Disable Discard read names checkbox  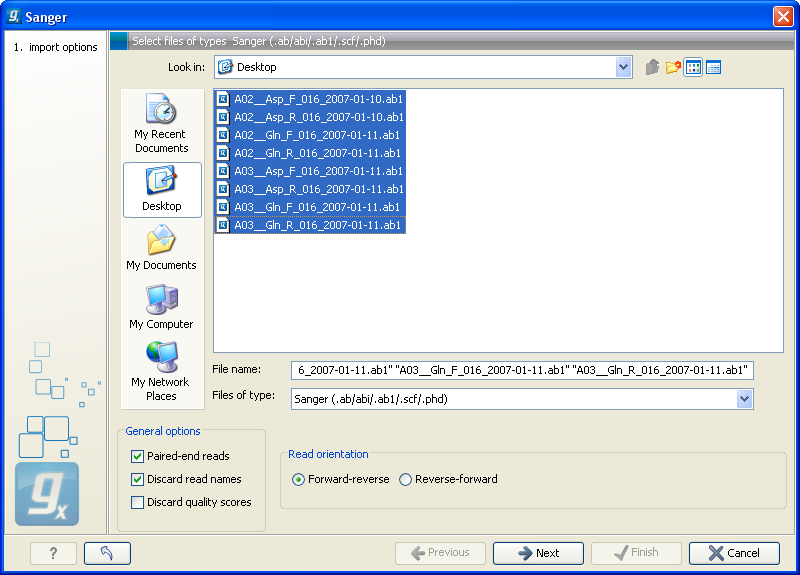[138, 479]
